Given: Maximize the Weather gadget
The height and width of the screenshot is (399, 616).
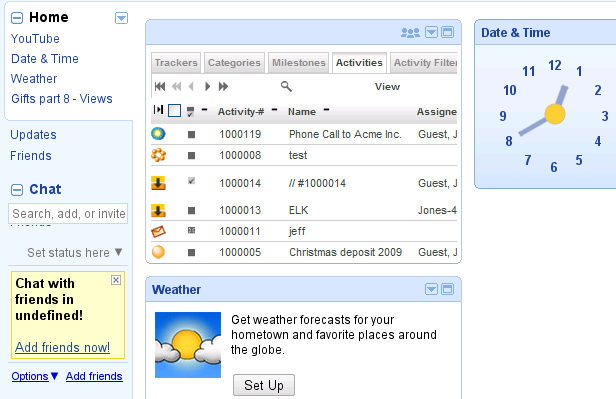Looking at the screenshot, I should coord(447,289).
